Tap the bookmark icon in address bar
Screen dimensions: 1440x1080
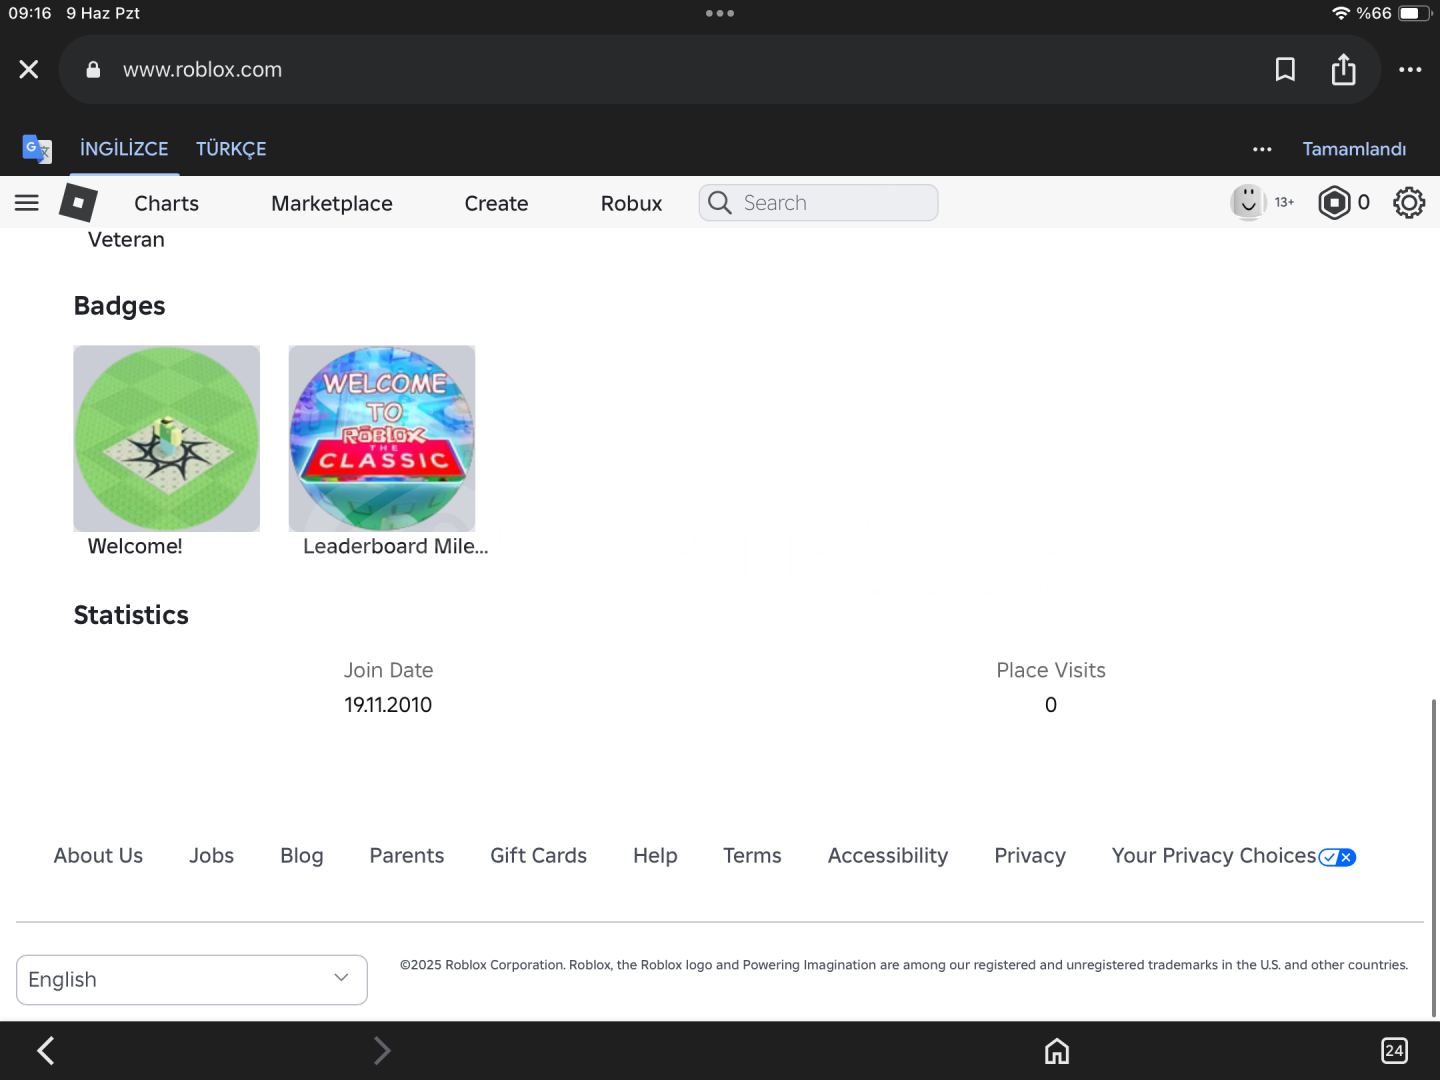(x=1285, y=69)
